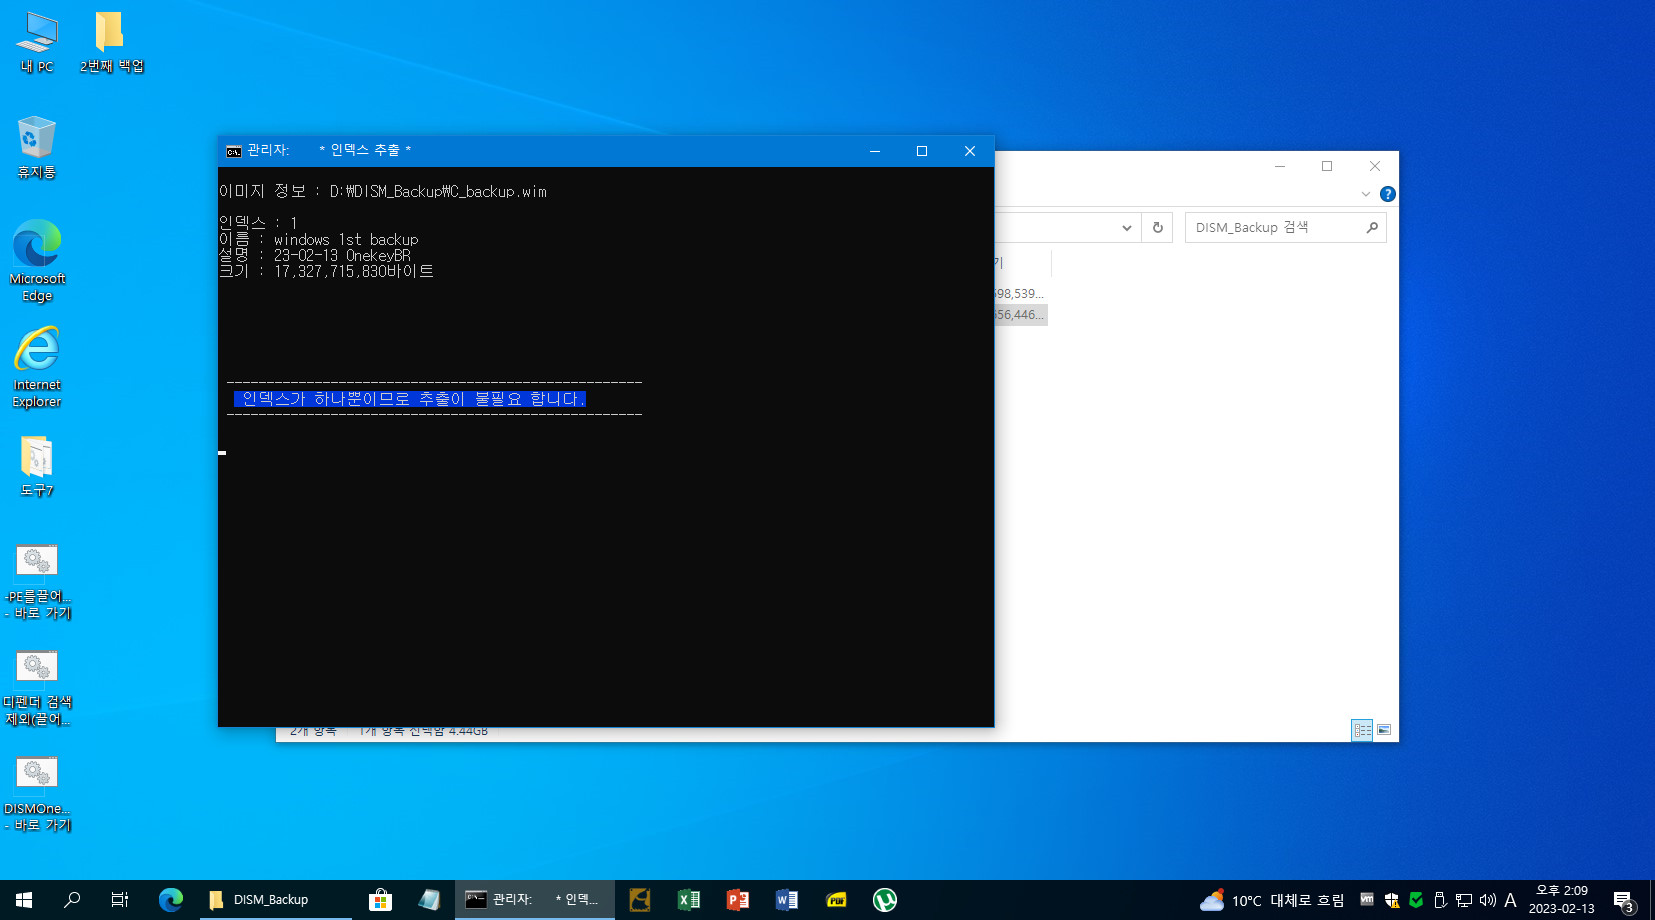Launch Microsoft Edge from the desktop
This screenshot has height=920, width=1655.
(x=37, y=261)
